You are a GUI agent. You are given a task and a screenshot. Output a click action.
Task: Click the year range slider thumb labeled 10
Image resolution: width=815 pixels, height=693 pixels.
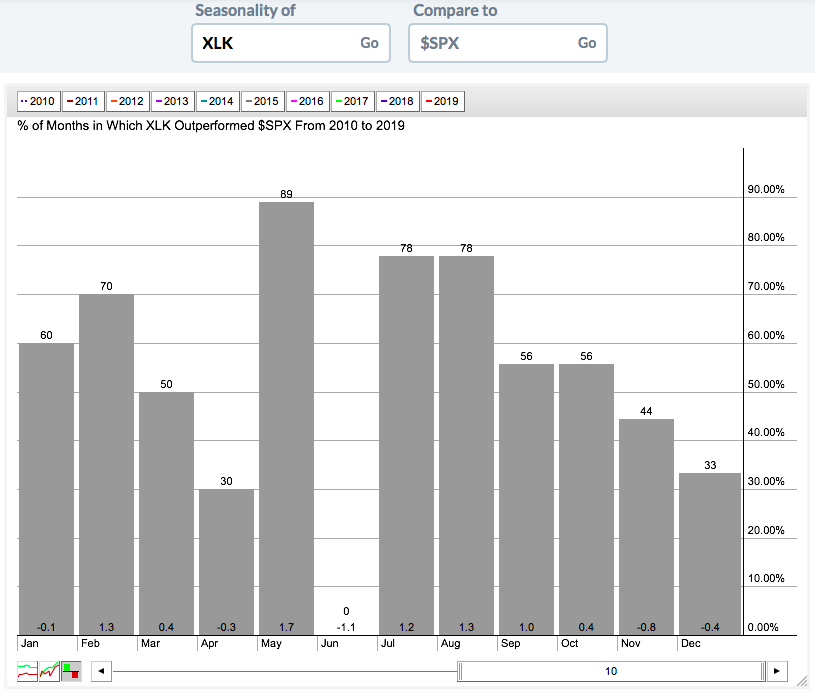(611, 671)
